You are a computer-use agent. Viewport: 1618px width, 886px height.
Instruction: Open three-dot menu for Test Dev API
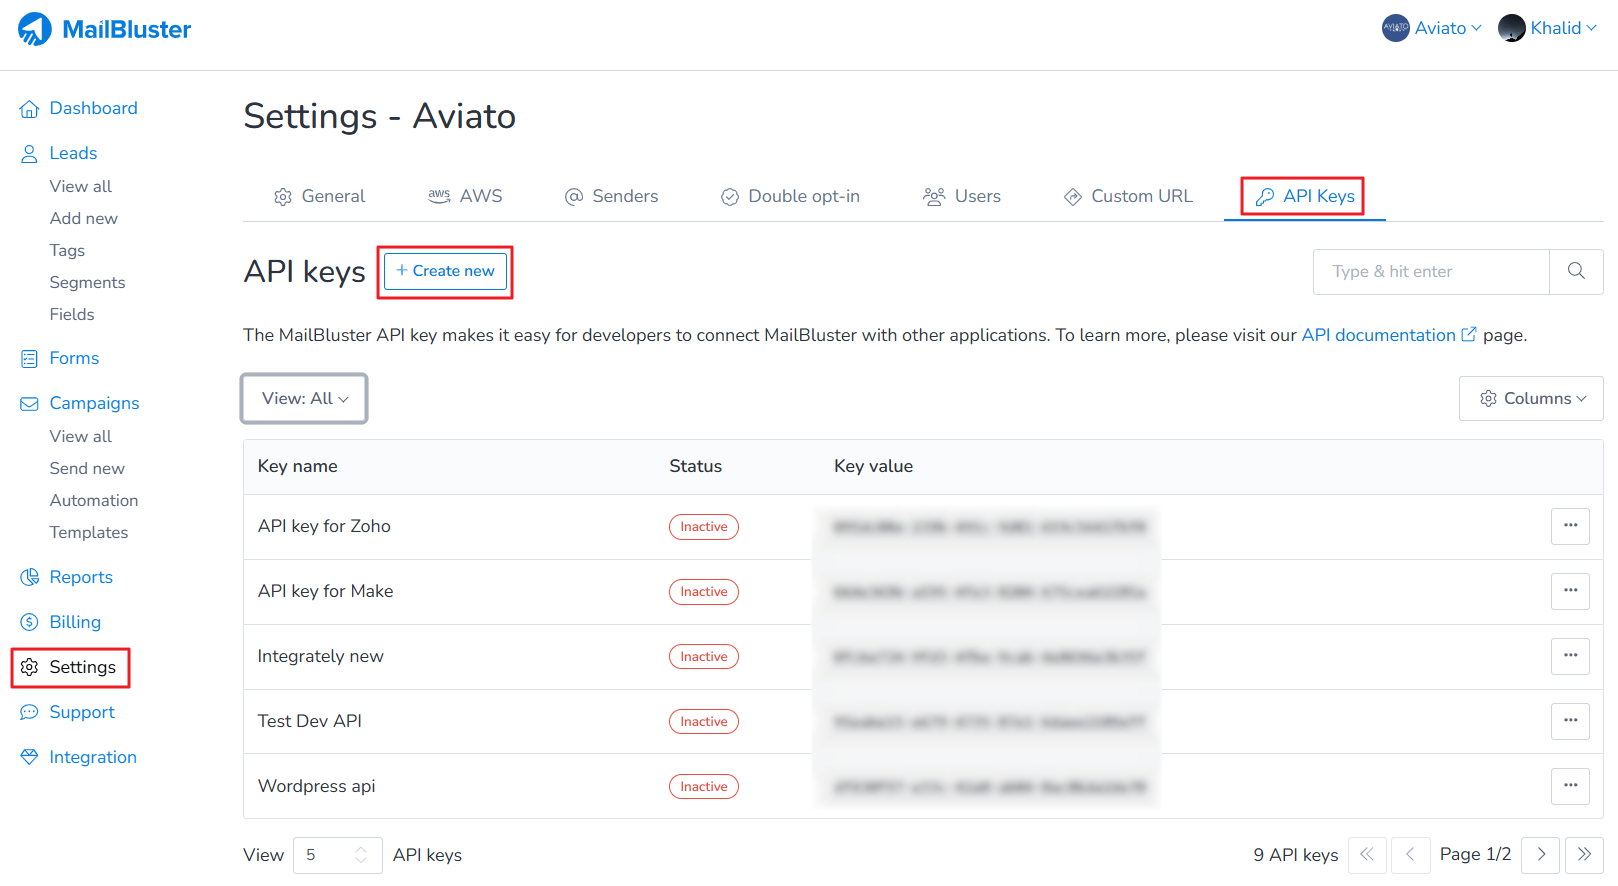coord(1570,721)
